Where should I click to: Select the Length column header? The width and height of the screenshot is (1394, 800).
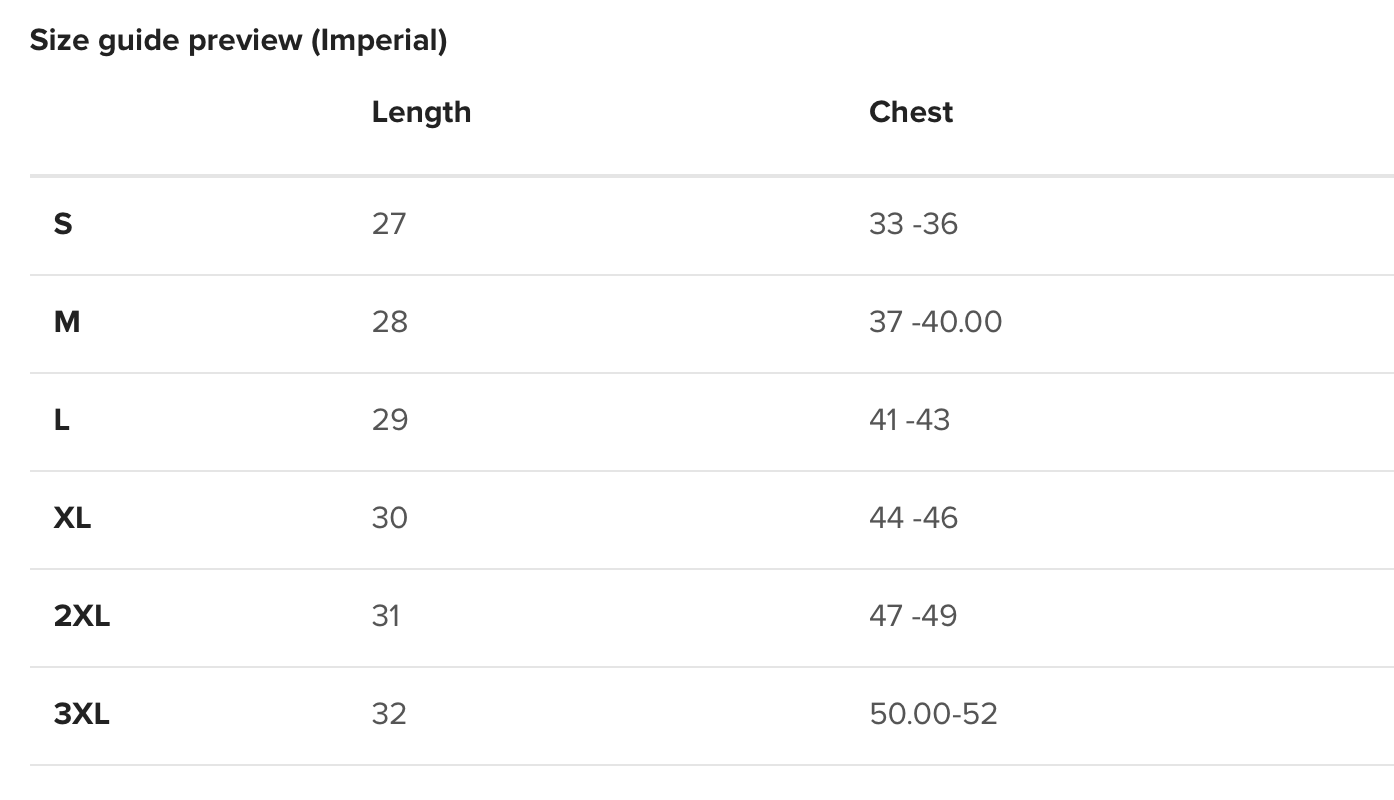[421, 112]
